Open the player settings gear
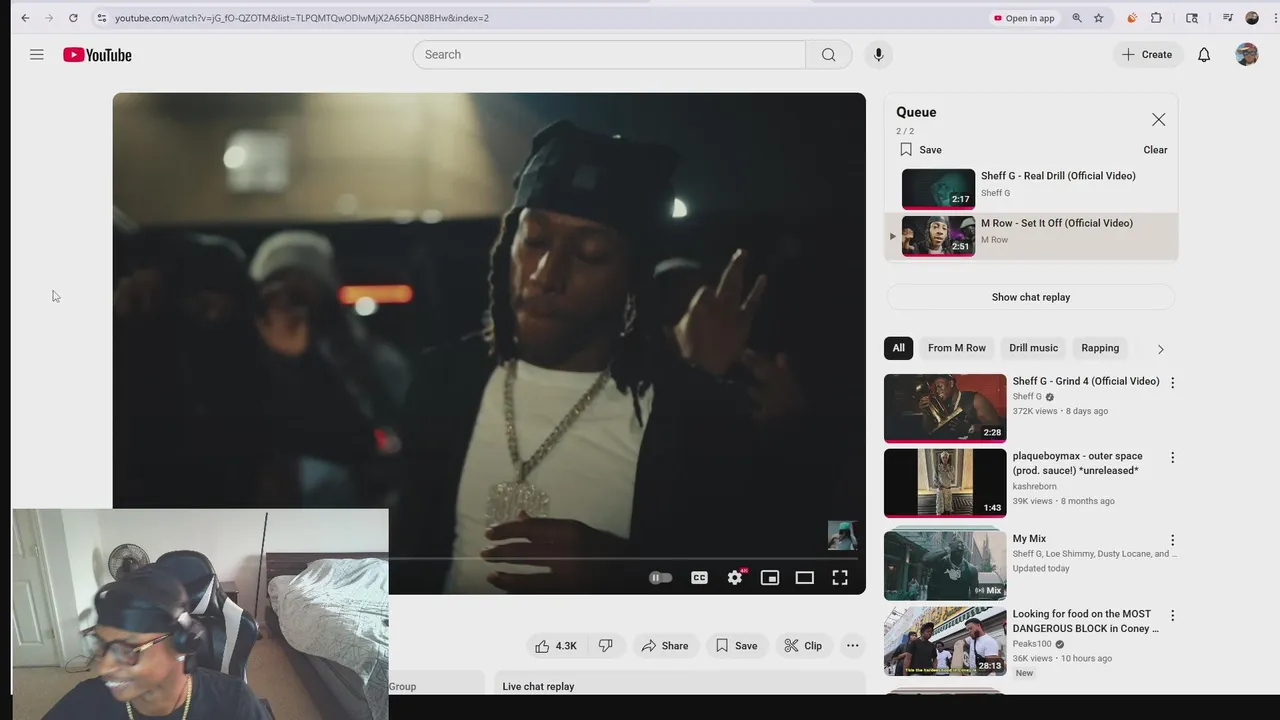 coord(735,578)
